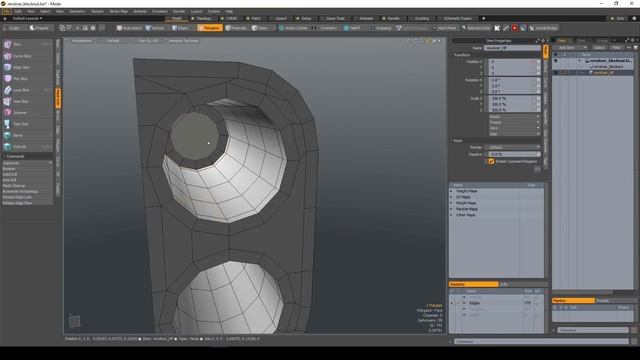
Task: Expand the Morph Maps list
Action: point(452,203)
